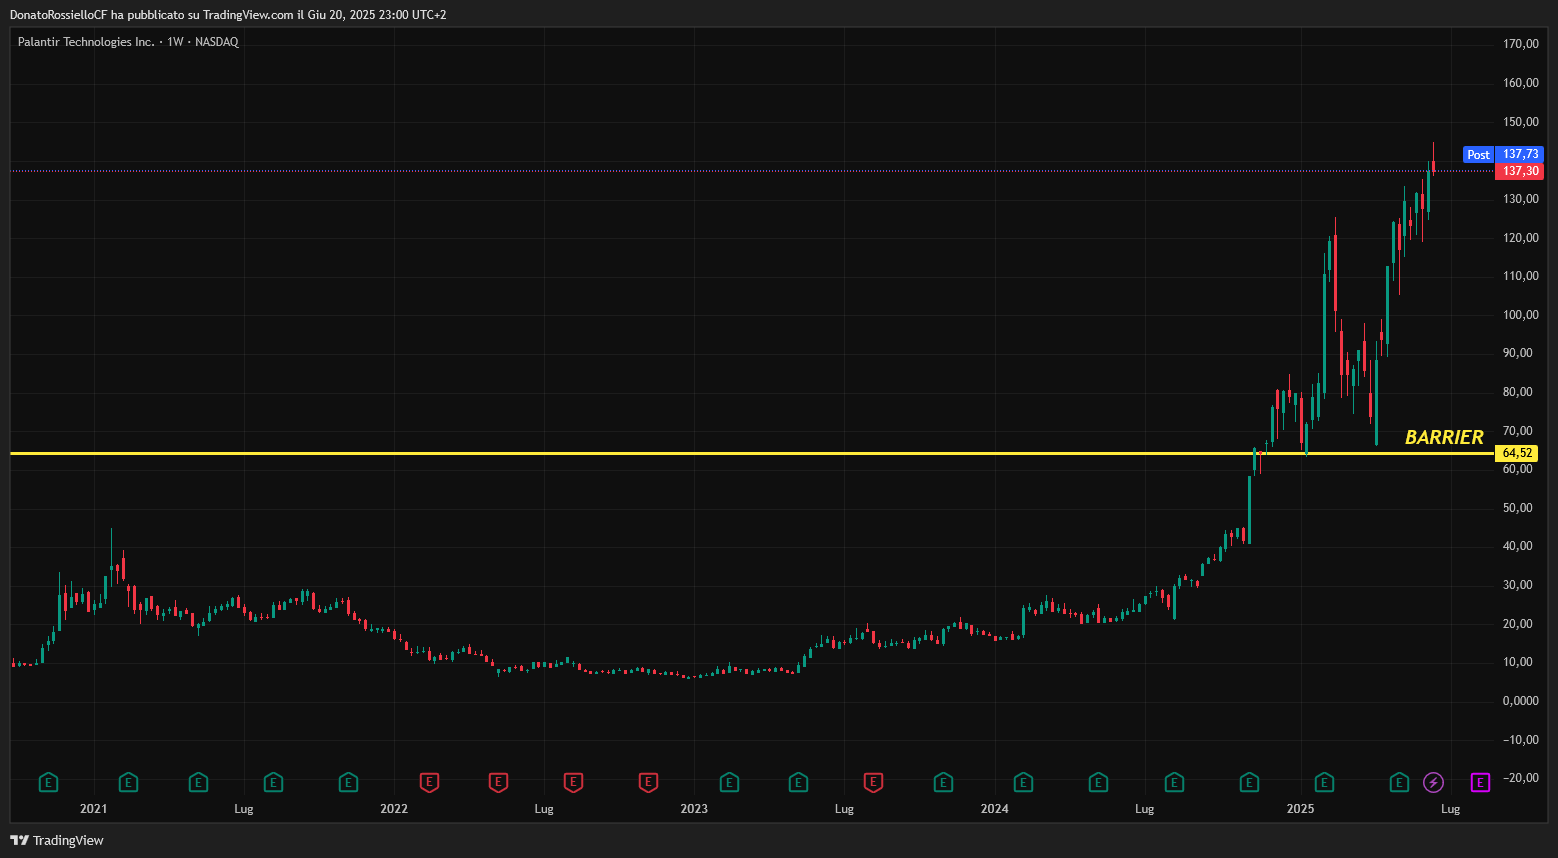Open the red earnings marker just left of the 2022 Lug label
The height and width of the screenshot is (858, 1558).
click(x=498, y=782)
